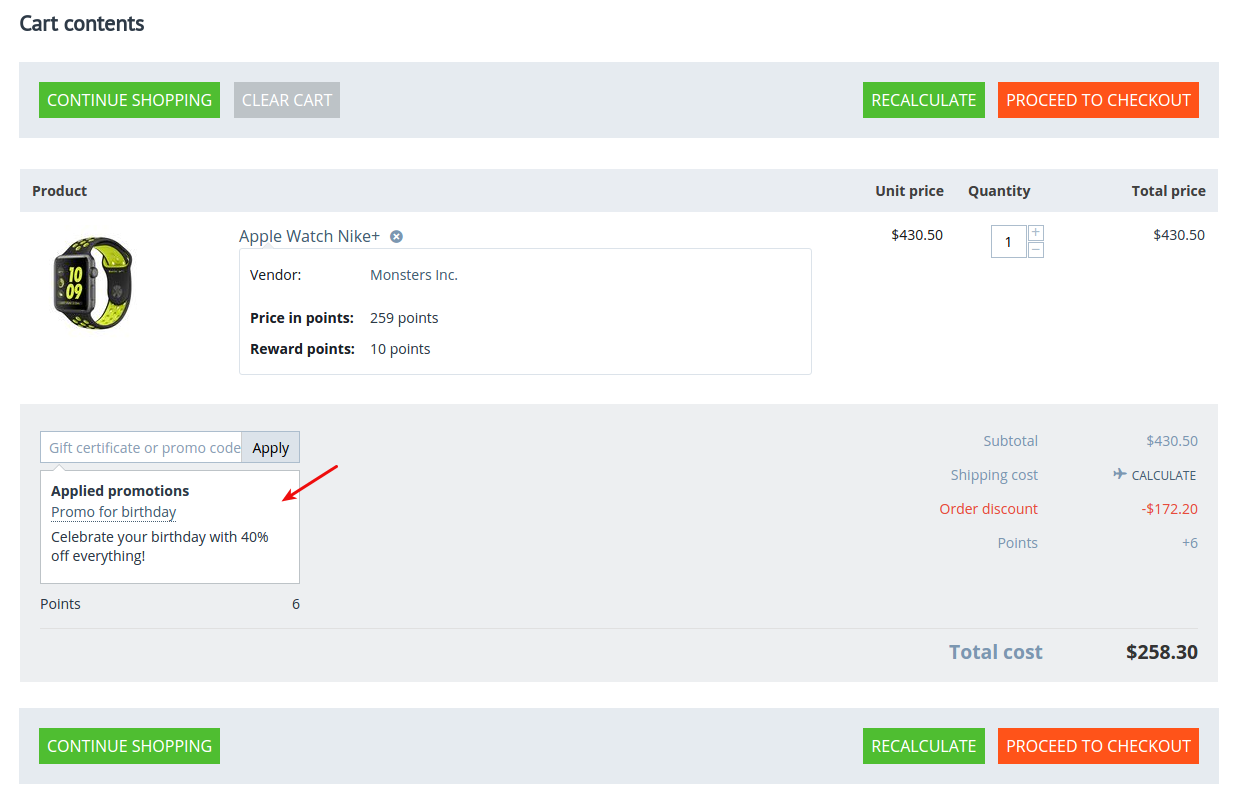Viewport: 1233px width, 799px height.
Task: Click the 10 points reward value
Action: click(400, 349)
